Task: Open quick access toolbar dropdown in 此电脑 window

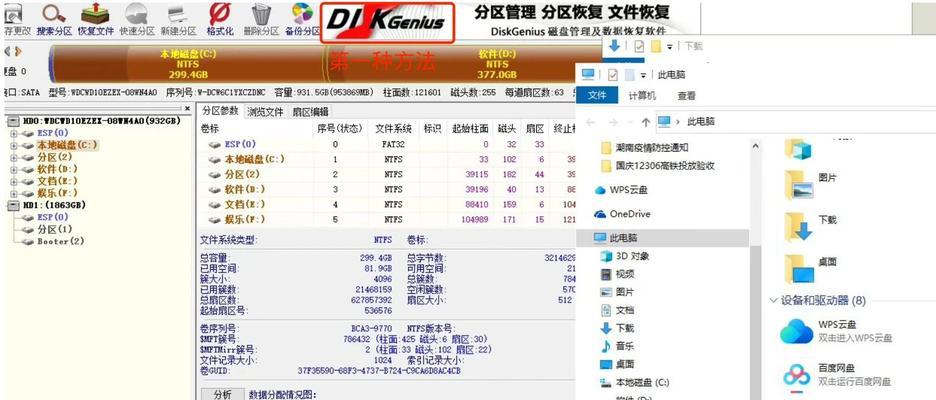Action: [x=643, y=75]
